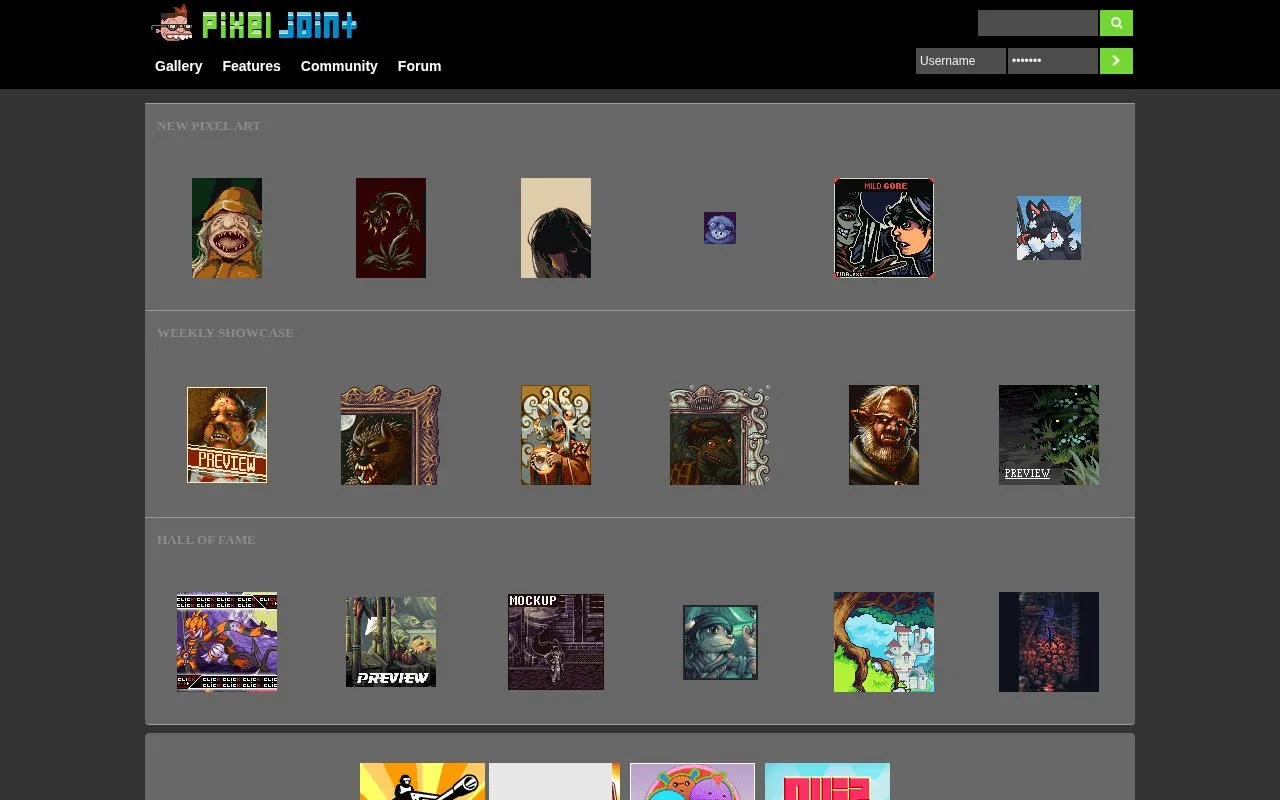Image resolution: width=1280 pixels, height=800 pixels.
Task: Click the password input field
Action: coord(1053,61)
